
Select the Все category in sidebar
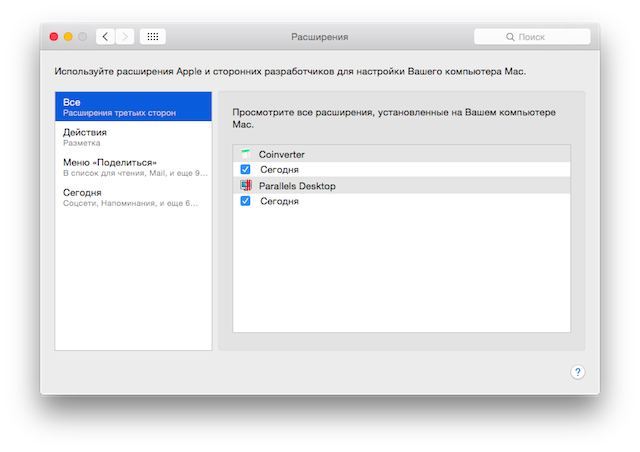coord(133,107)
